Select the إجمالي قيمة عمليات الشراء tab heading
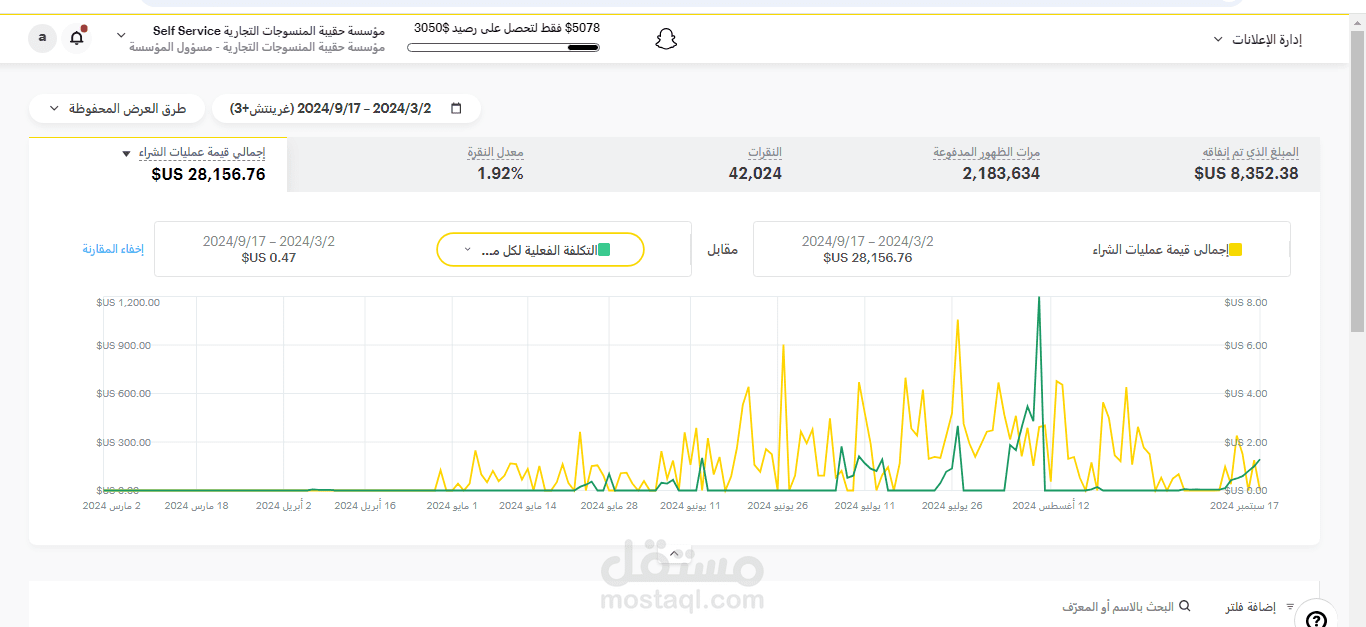Image resolution: width=1366 pixels, height=627 pixels. point(200,152)
